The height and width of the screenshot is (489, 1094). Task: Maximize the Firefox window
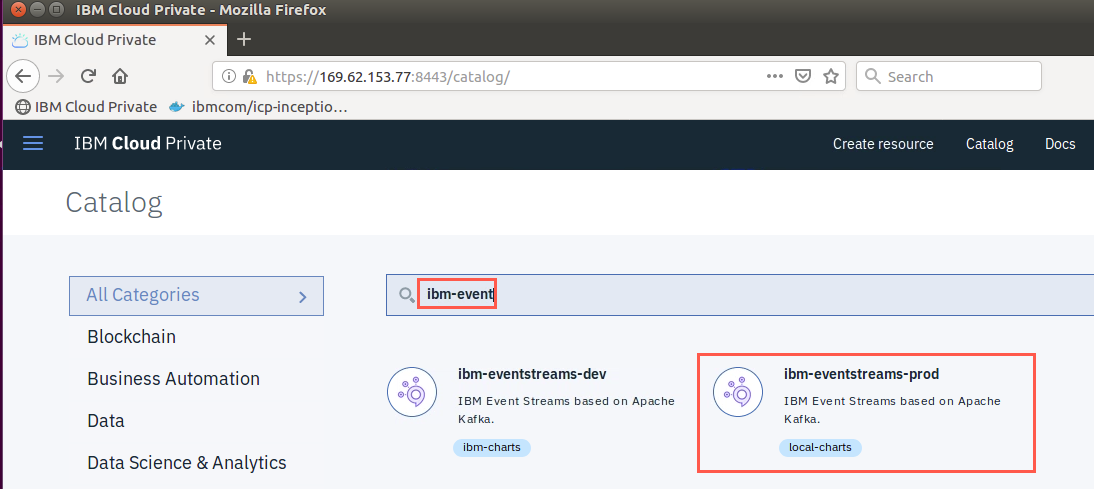57,10
